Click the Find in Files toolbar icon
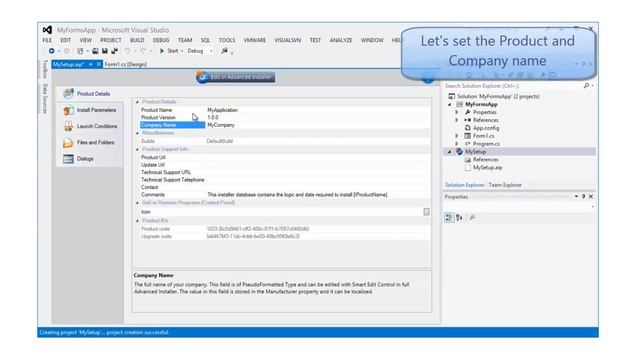This screenshot has height=360, width=640. point(224,51)
